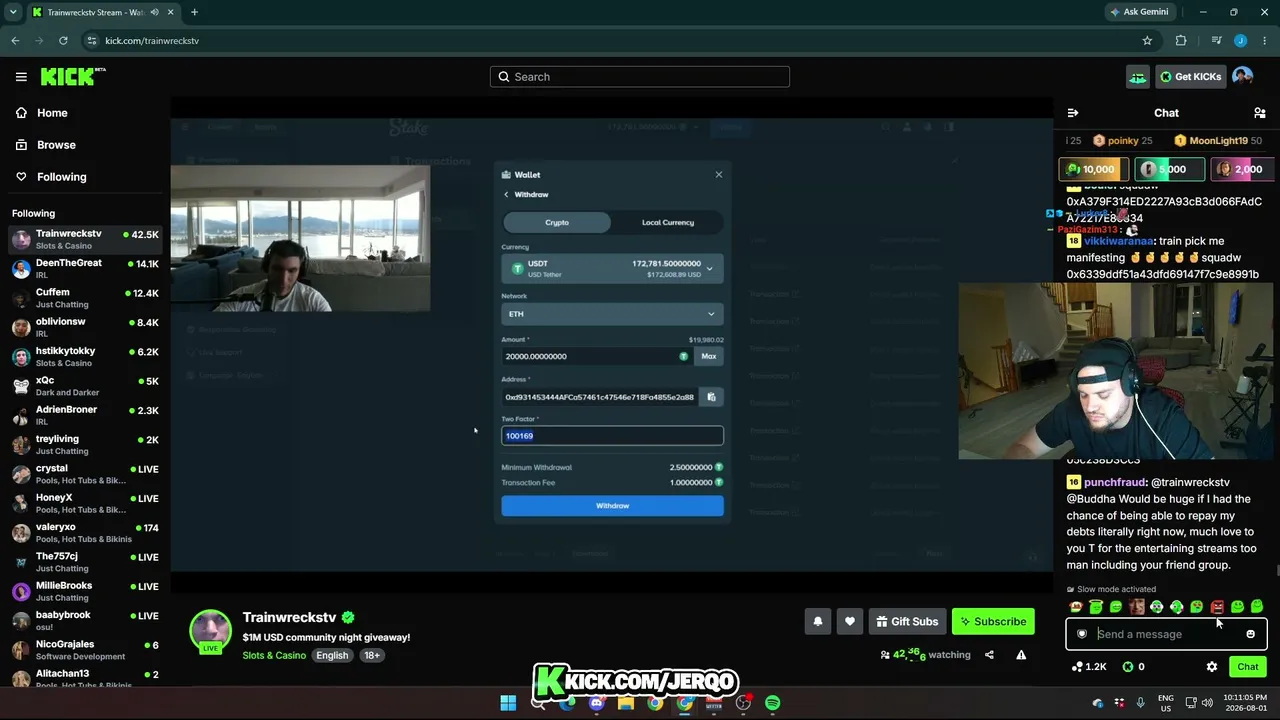Switch to the Local Currency tab

(x=667, y=223)
